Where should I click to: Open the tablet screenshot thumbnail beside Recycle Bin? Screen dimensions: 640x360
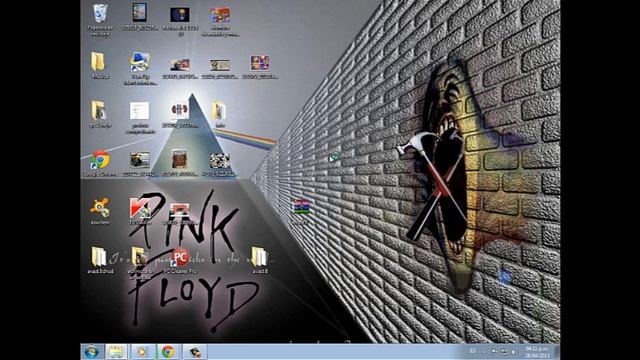click(x=140, y=17)
